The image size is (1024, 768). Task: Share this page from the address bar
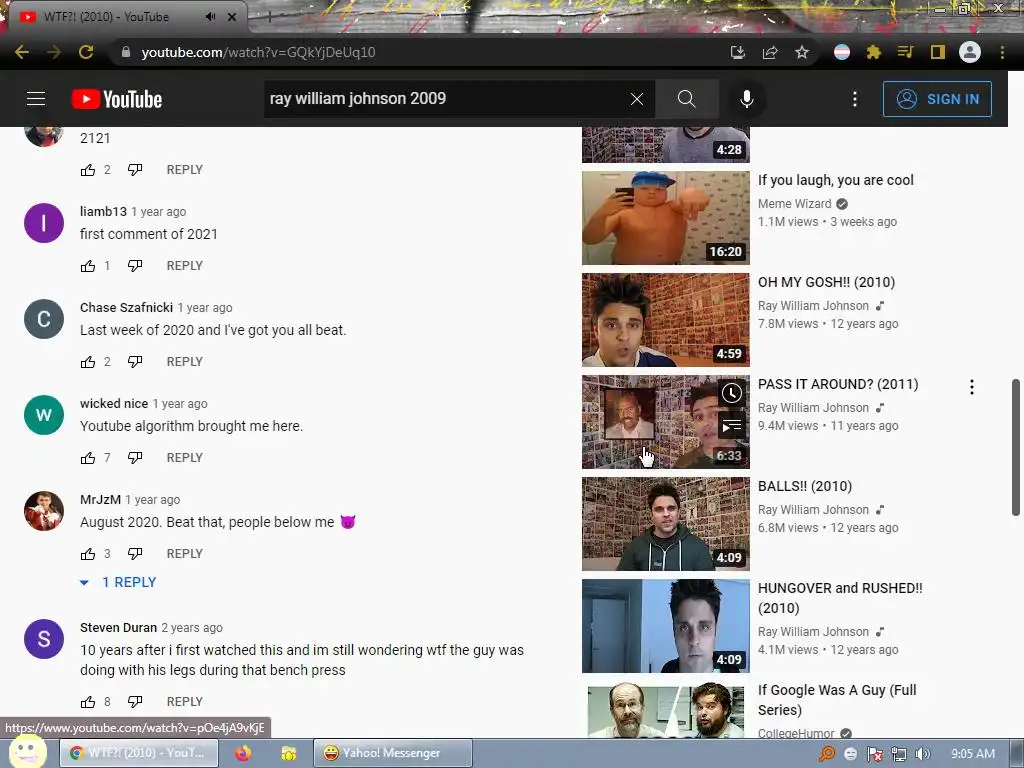(x=770, y=52)
